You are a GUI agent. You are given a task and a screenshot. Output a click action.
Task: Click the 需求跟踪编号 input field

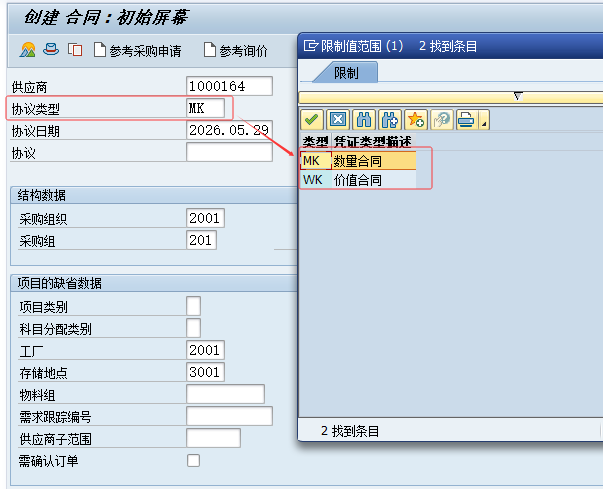tap(229, 416)
